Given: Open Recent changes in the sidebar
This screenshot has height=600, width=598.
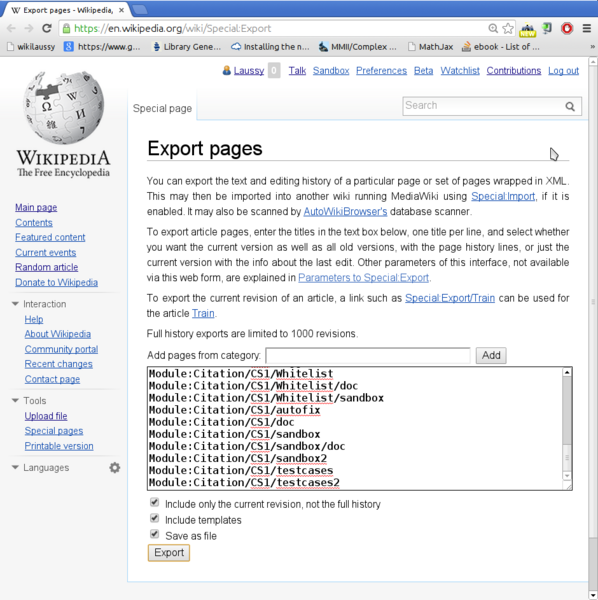Looking at the screenshot, I should 59,364.
